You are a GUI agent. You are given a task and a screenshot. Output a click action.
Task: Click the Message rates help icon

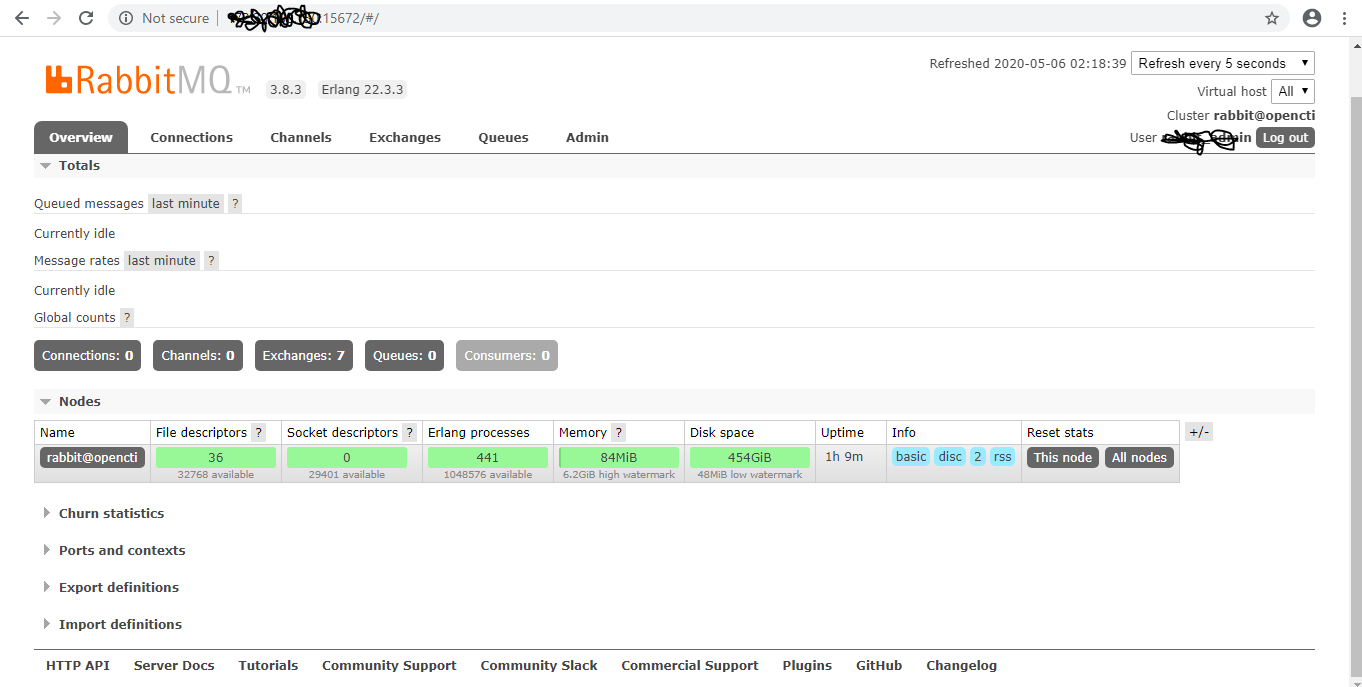pos(211,260)
